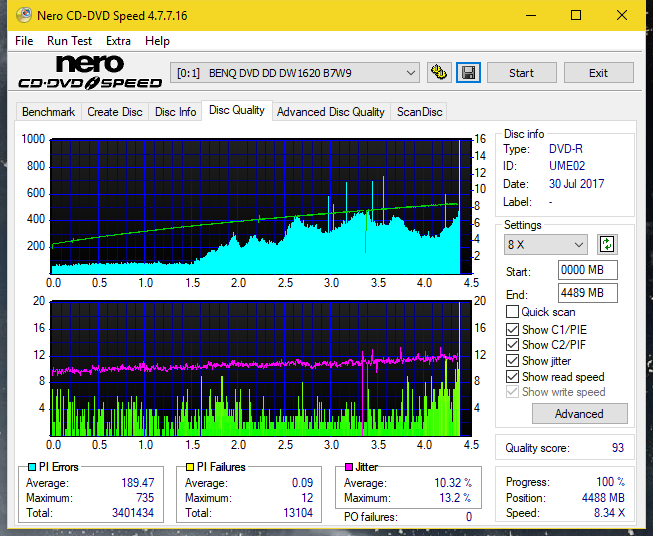Expand the 8 X speed dropdown
The width and height of the screenshot is (653, 536).
545,244
